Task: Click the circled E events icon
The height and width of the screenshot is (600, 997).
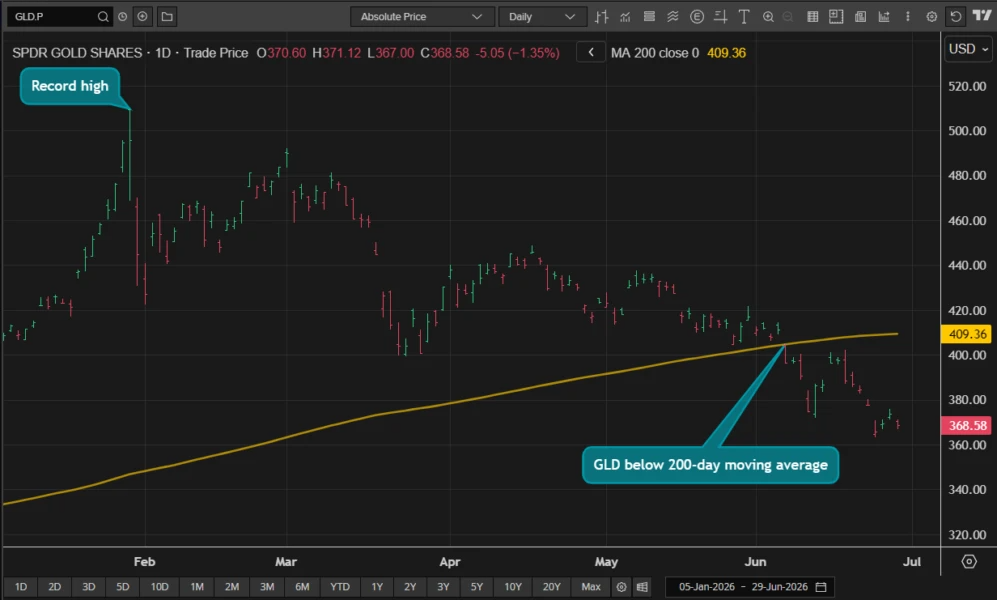Action: point(697,17)
